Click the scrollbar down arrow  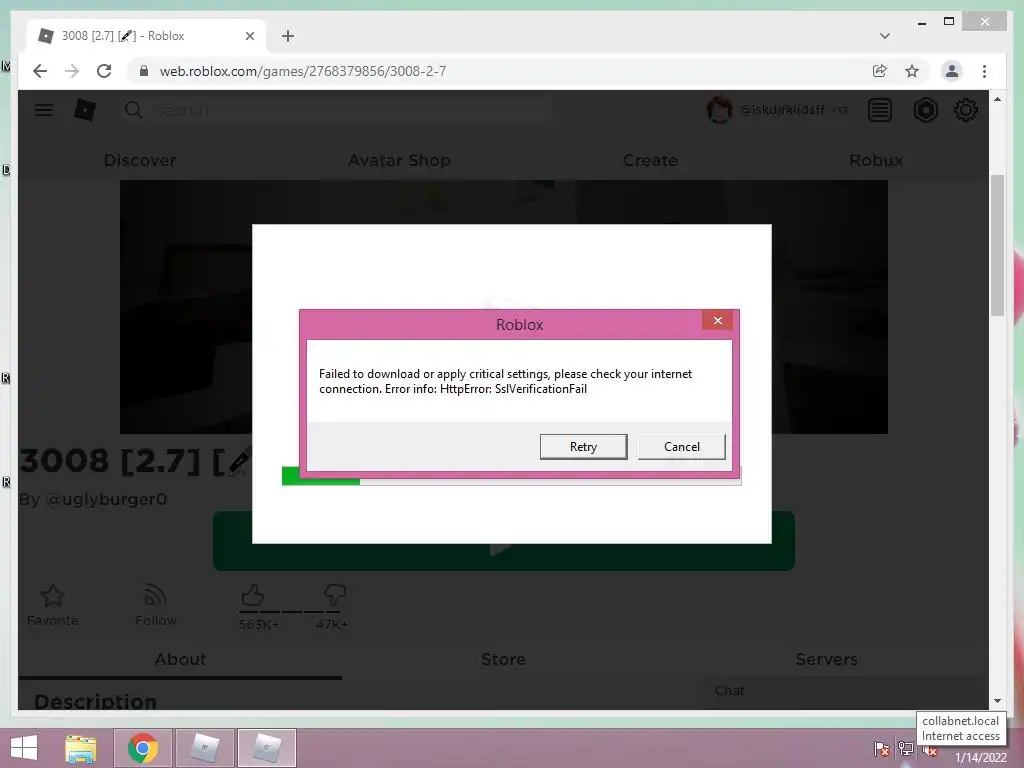coord(997,701)
